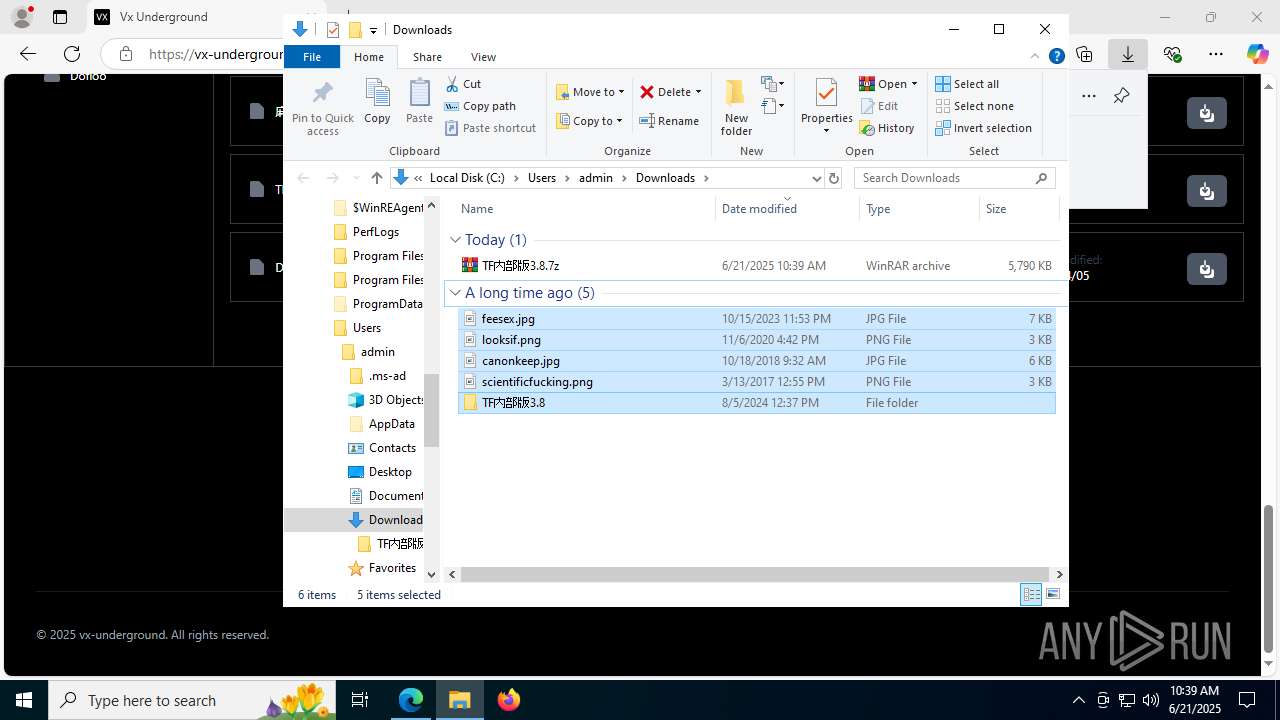Open Firefox from the taskbar
1280x720 pixels.
[x=509, y=700]
